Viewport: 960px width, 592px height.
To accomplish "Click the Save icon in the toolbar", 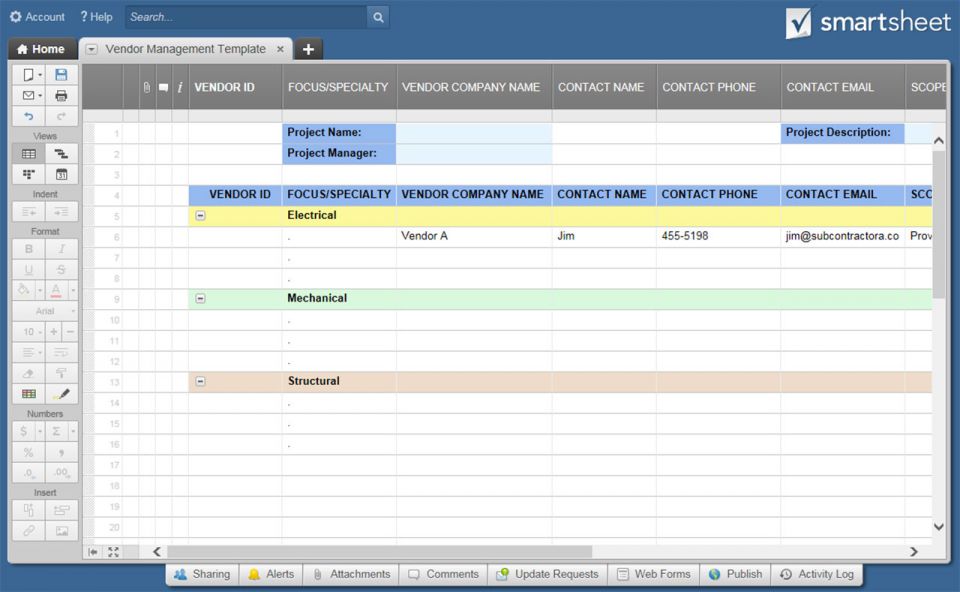I will [61, 75].
